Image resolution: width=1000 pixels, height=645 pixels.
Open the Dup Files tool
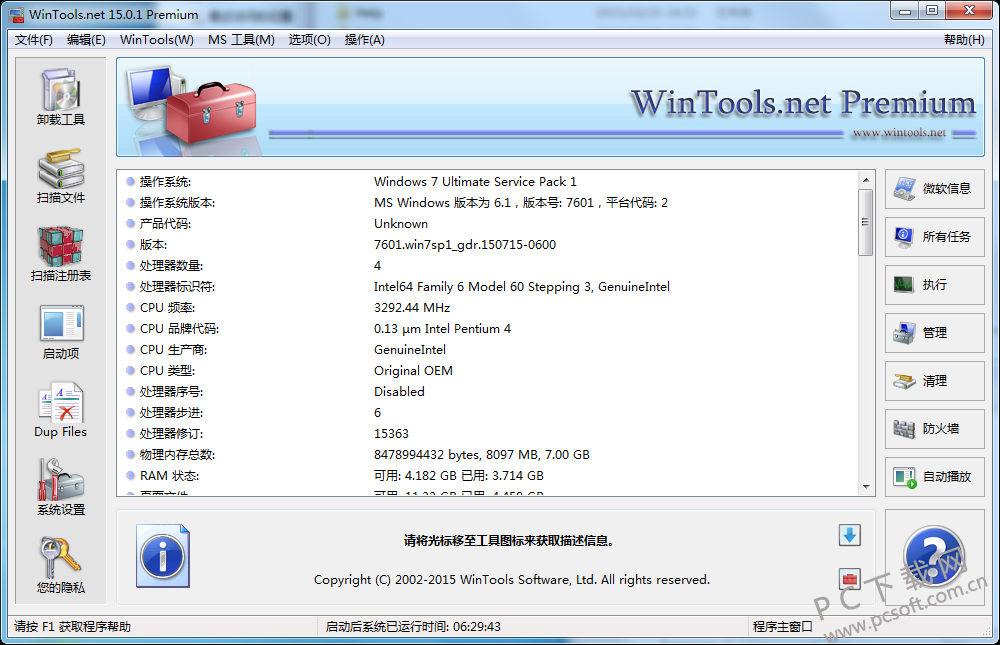[61, 410]
